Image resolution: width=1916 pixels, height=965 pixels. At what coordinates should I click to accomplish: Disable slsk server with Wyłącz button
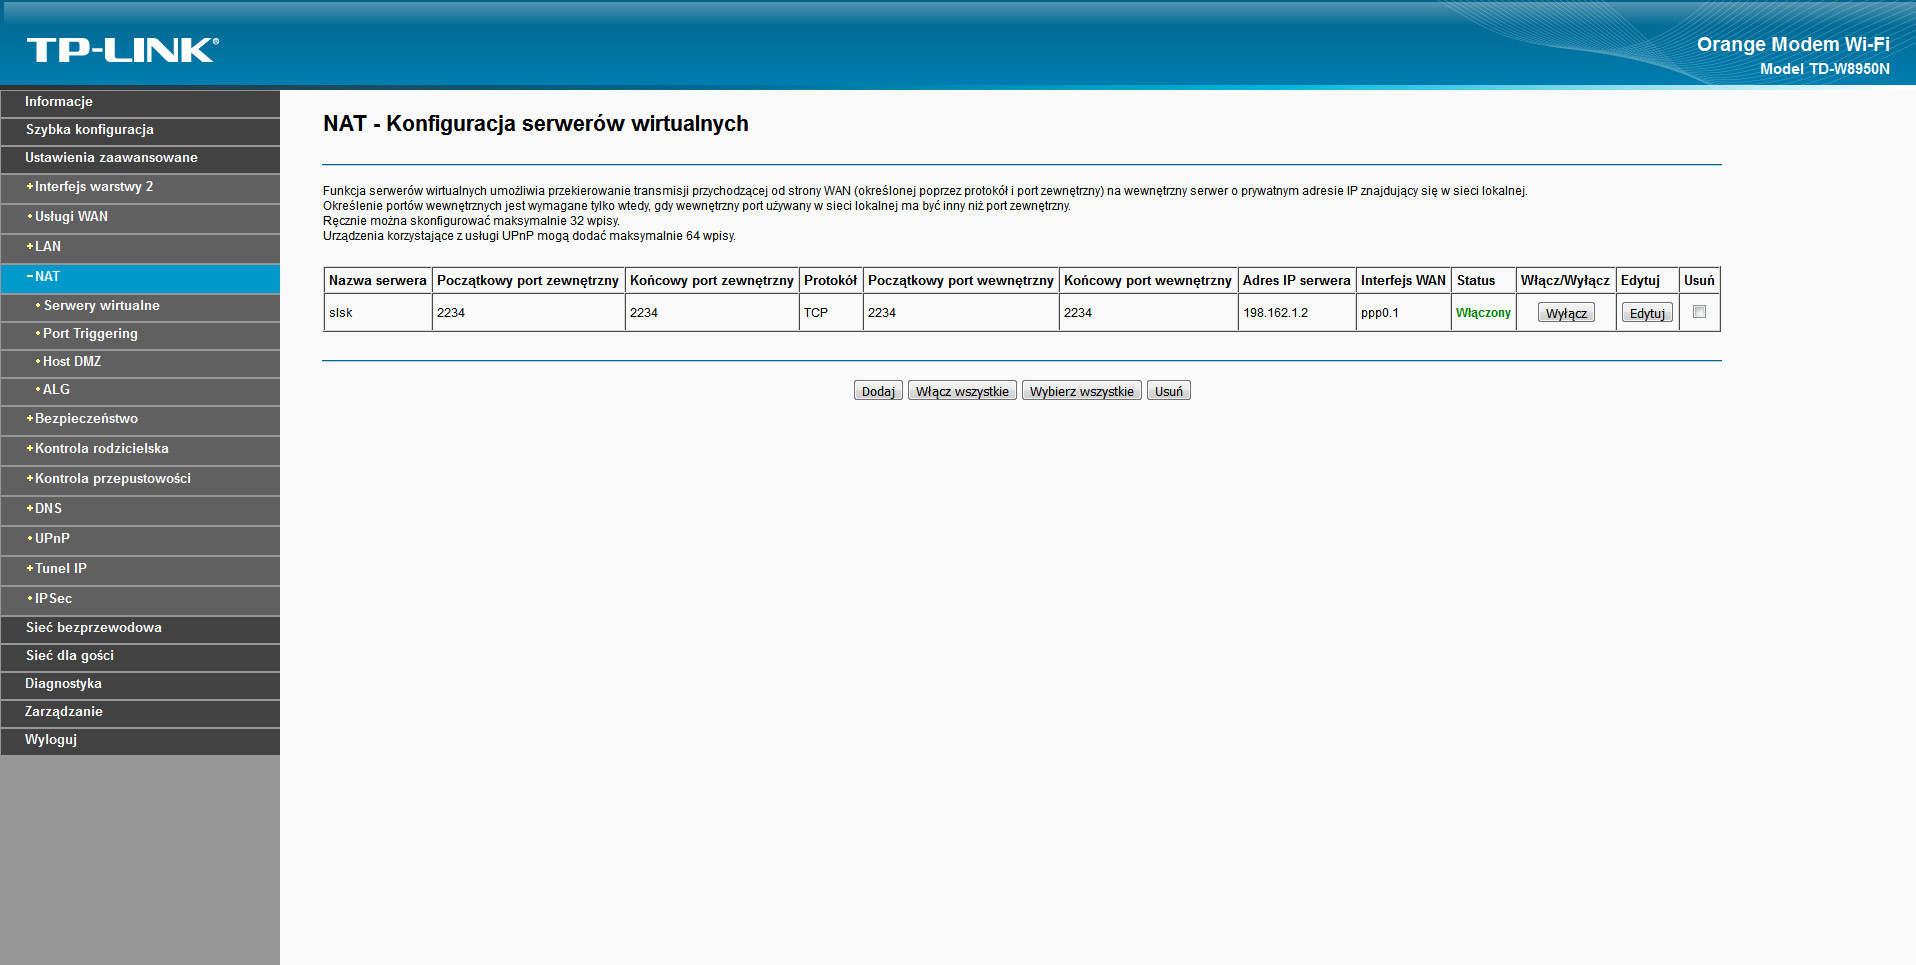click(x=1566, y=313)
